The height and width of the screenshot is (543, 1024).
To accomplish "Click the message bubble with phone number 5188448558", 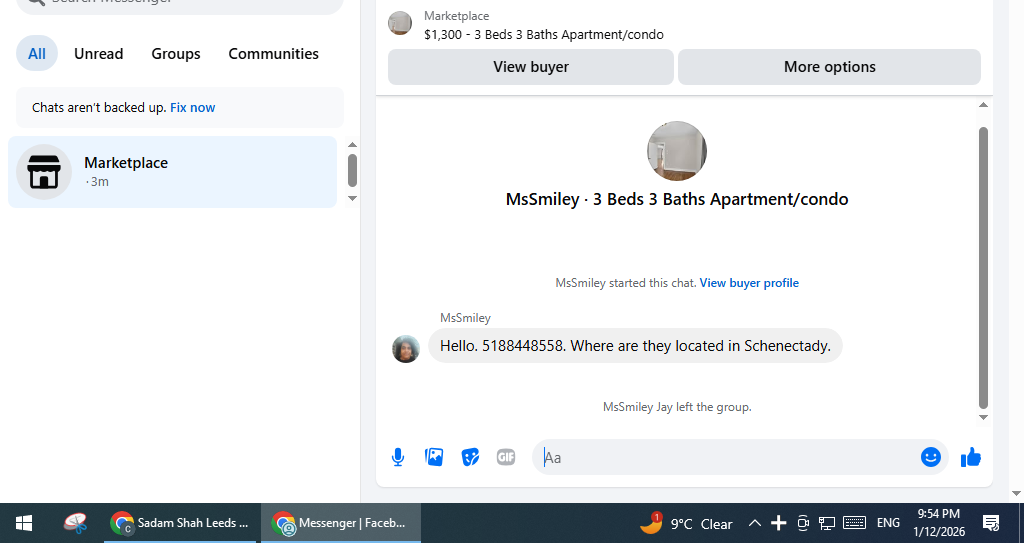I will click(635, 346).
